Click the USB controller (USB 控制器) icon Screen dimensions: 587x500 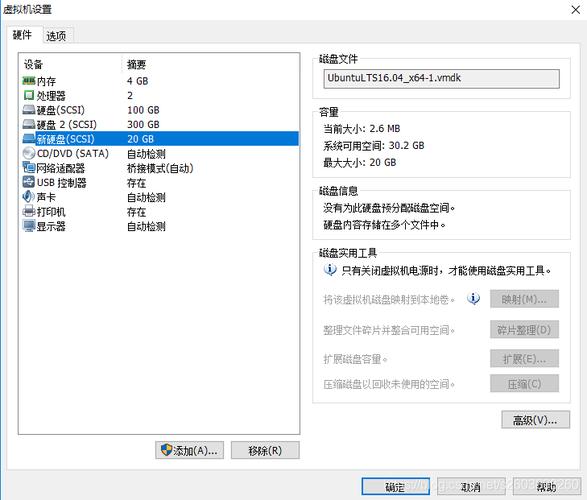pyautogui.click(x=29, y=182)
